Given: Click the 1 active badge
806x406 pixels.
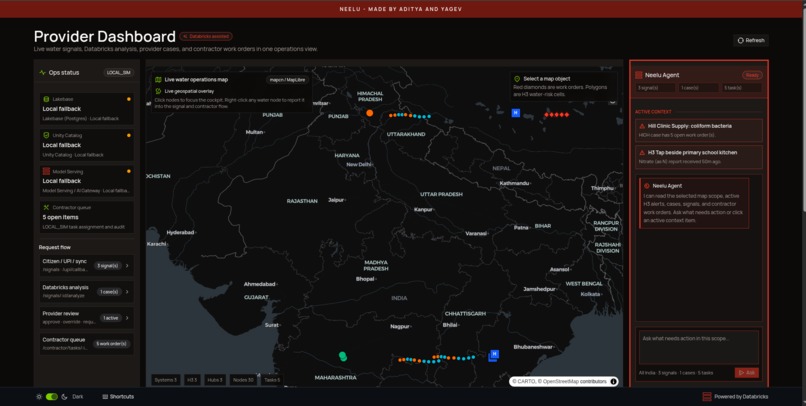Looking at the screenshot, I should [111, 318].
